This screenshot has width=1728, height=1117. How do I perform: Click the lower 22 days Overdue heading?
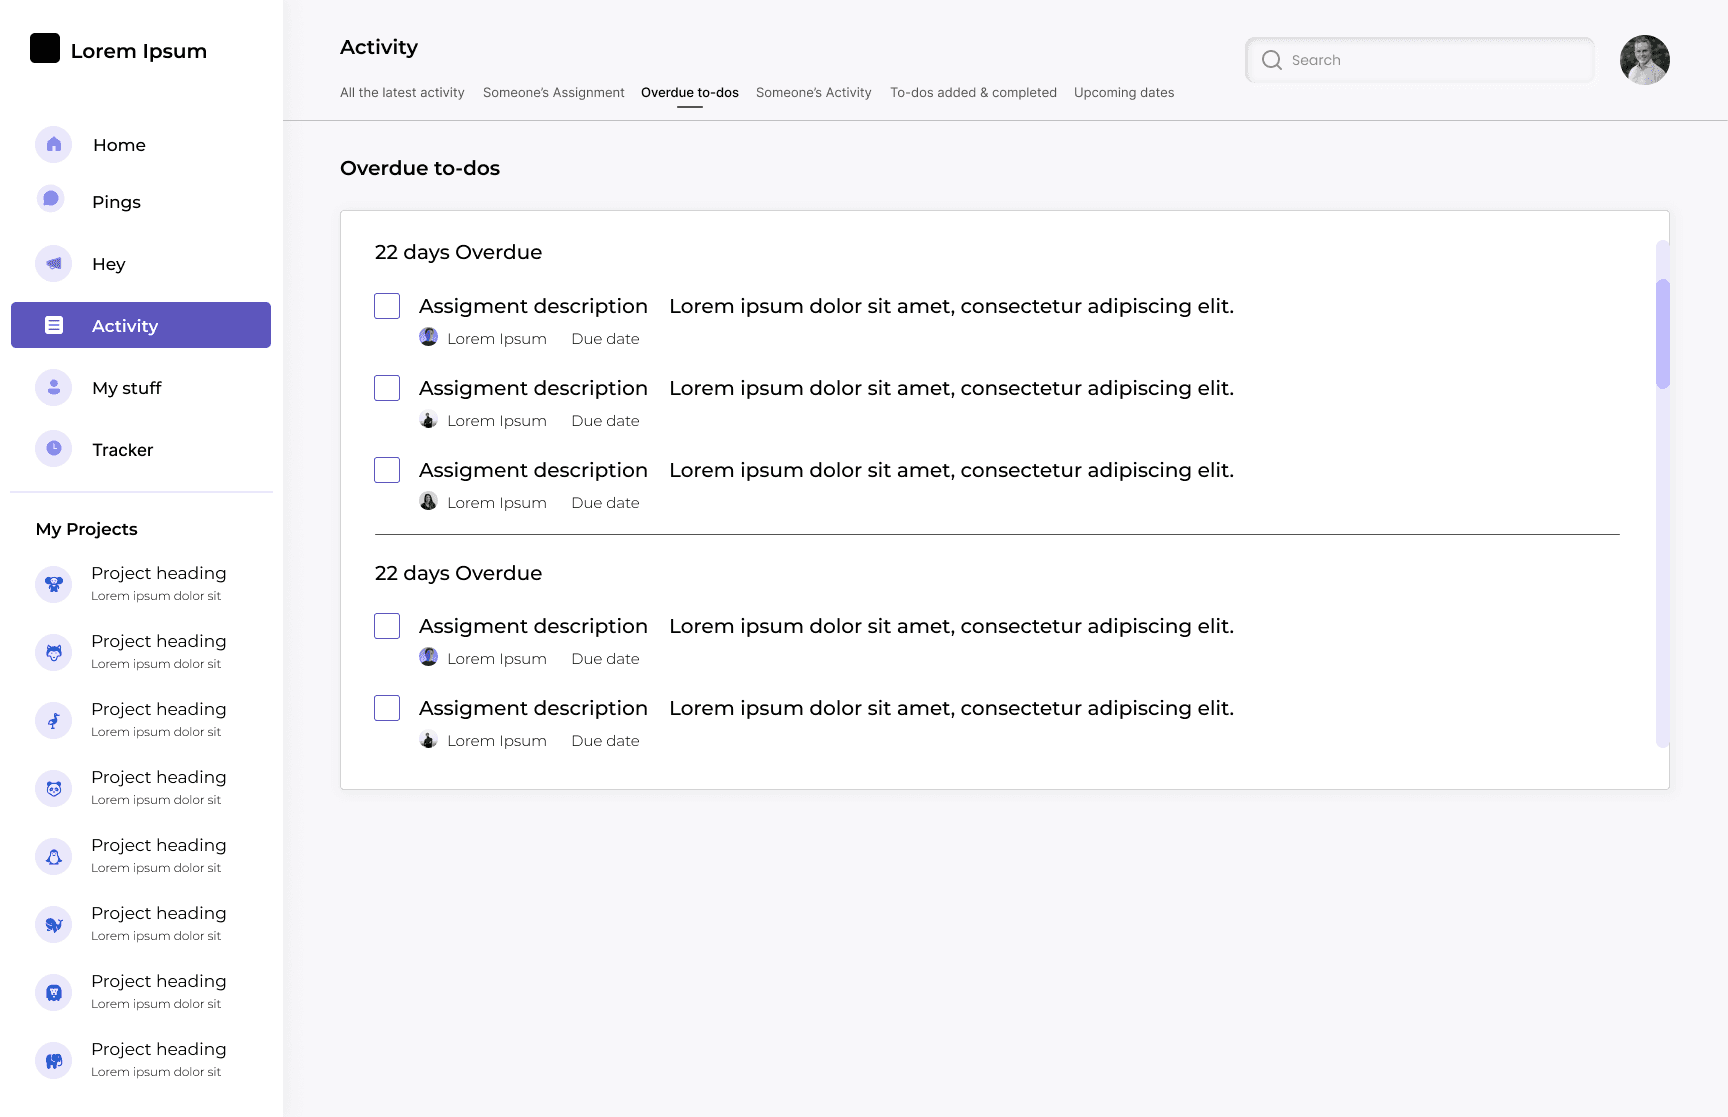click(458, 573)
